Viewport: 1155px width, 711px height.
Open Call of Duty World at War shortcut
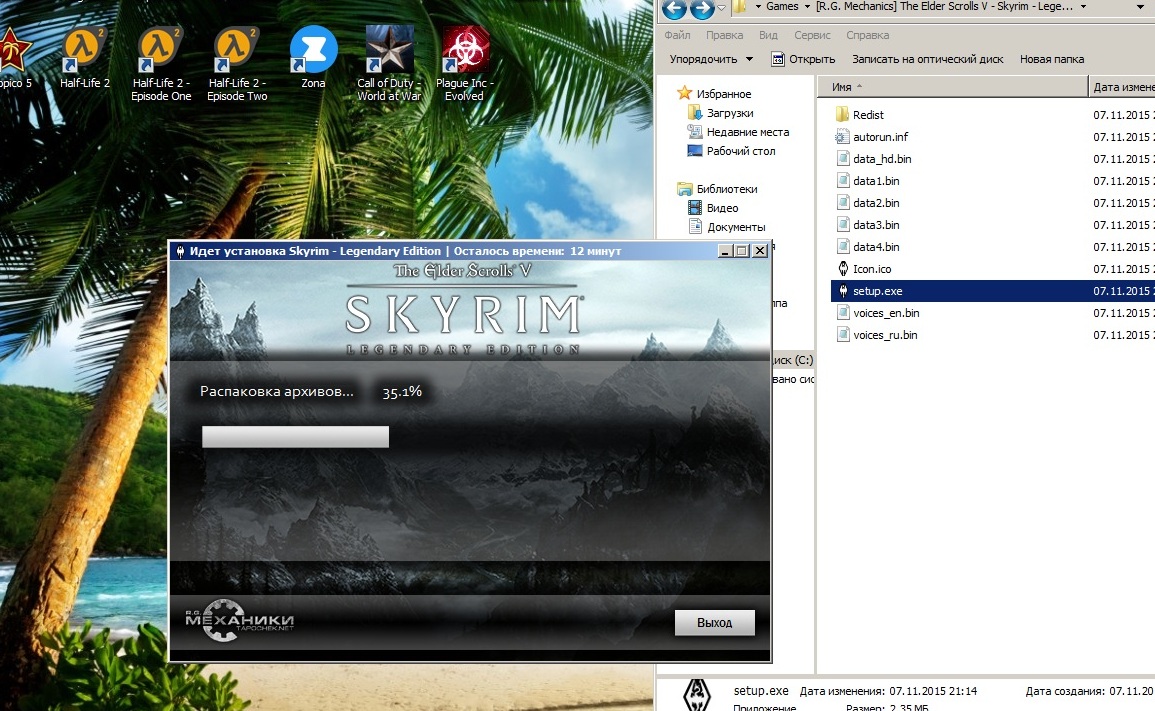389,63
